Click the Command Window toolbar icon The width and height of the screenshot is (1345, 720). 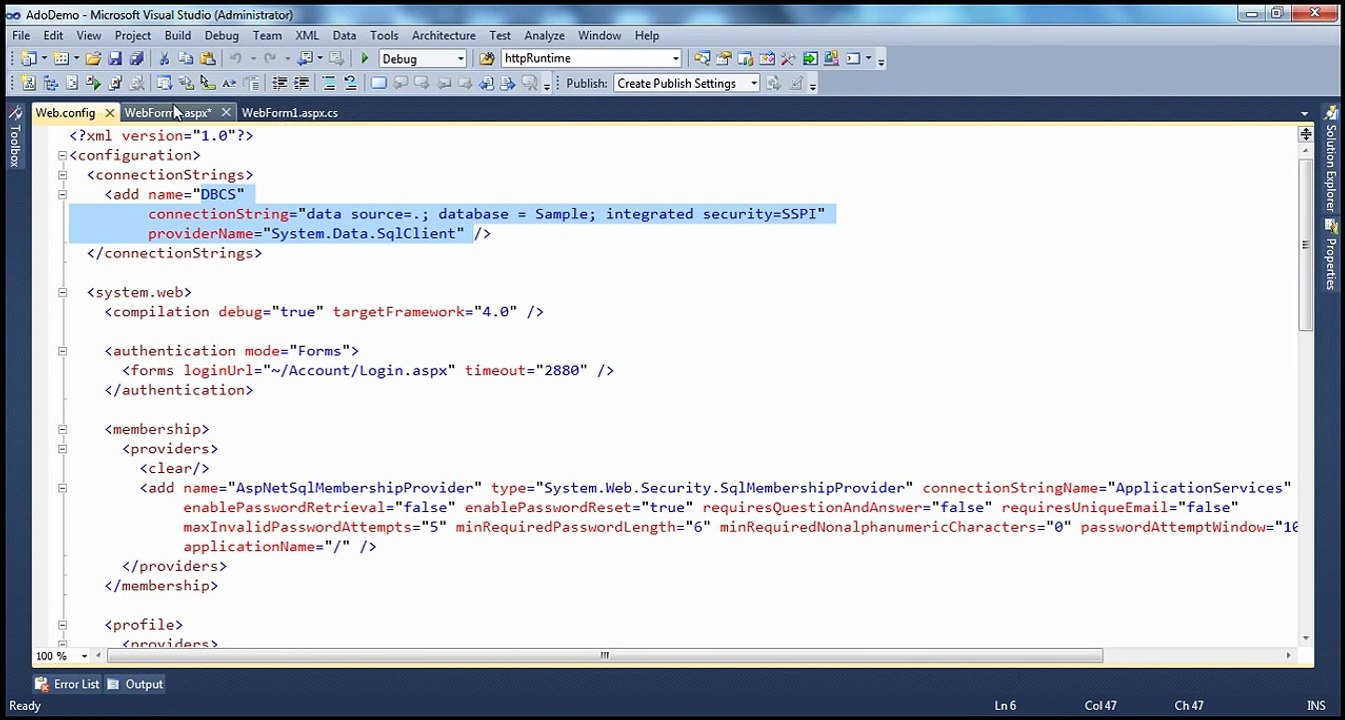pyautogui.click(x=853, y=59)
